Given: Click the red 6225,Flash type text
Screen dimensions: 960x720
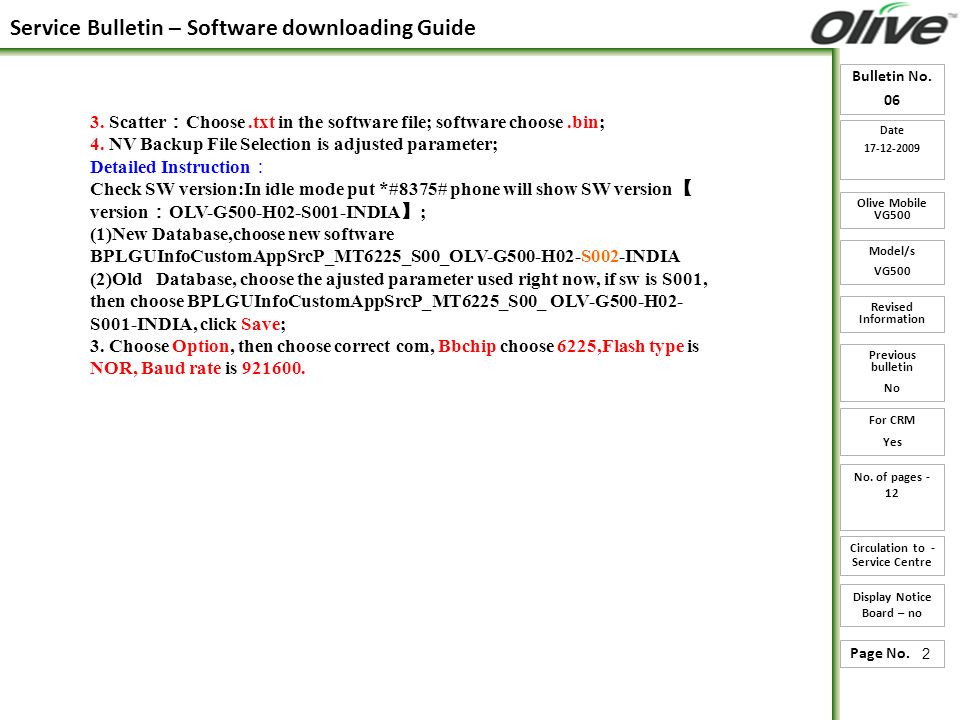Looking at the screenshot, I should click(620, 347).
